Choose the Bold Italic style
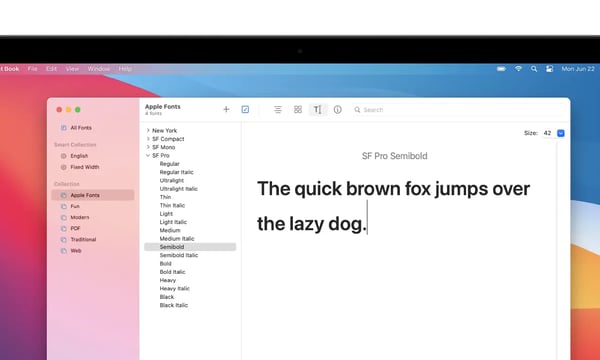 [x=172, y=272]
